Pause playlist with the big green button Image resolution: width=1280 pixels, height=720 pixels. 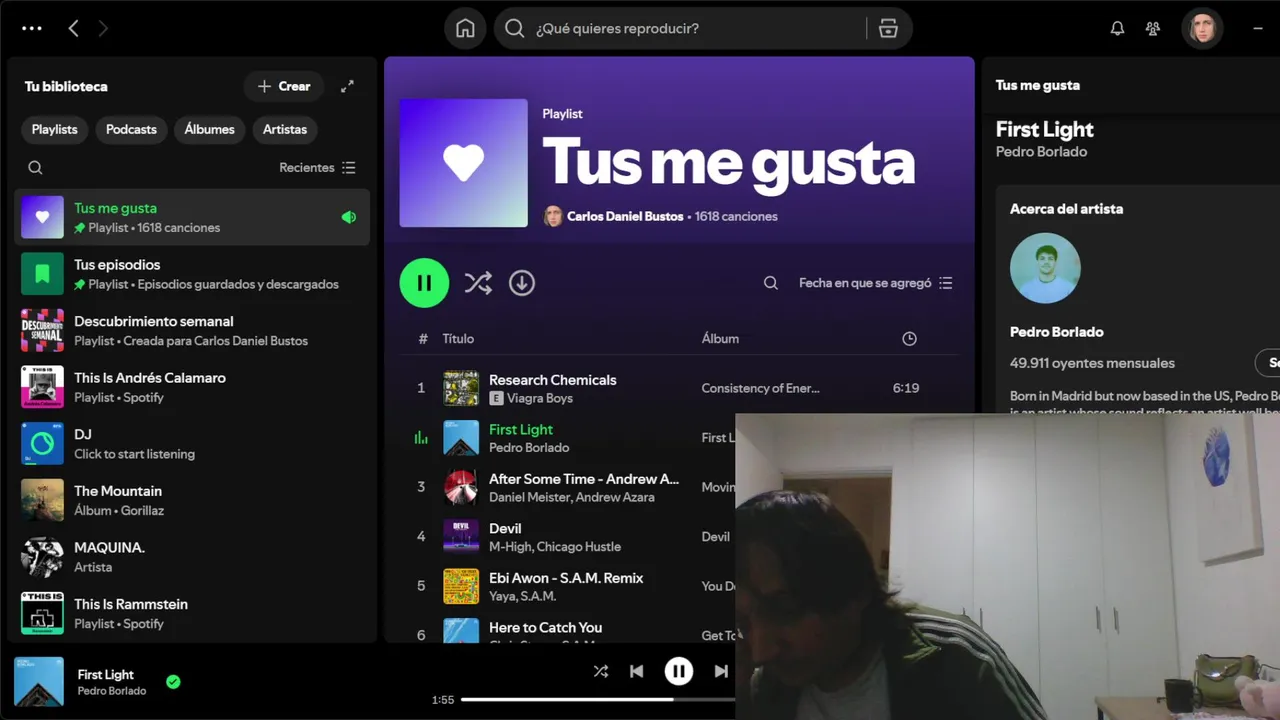[x=424, y=283]
